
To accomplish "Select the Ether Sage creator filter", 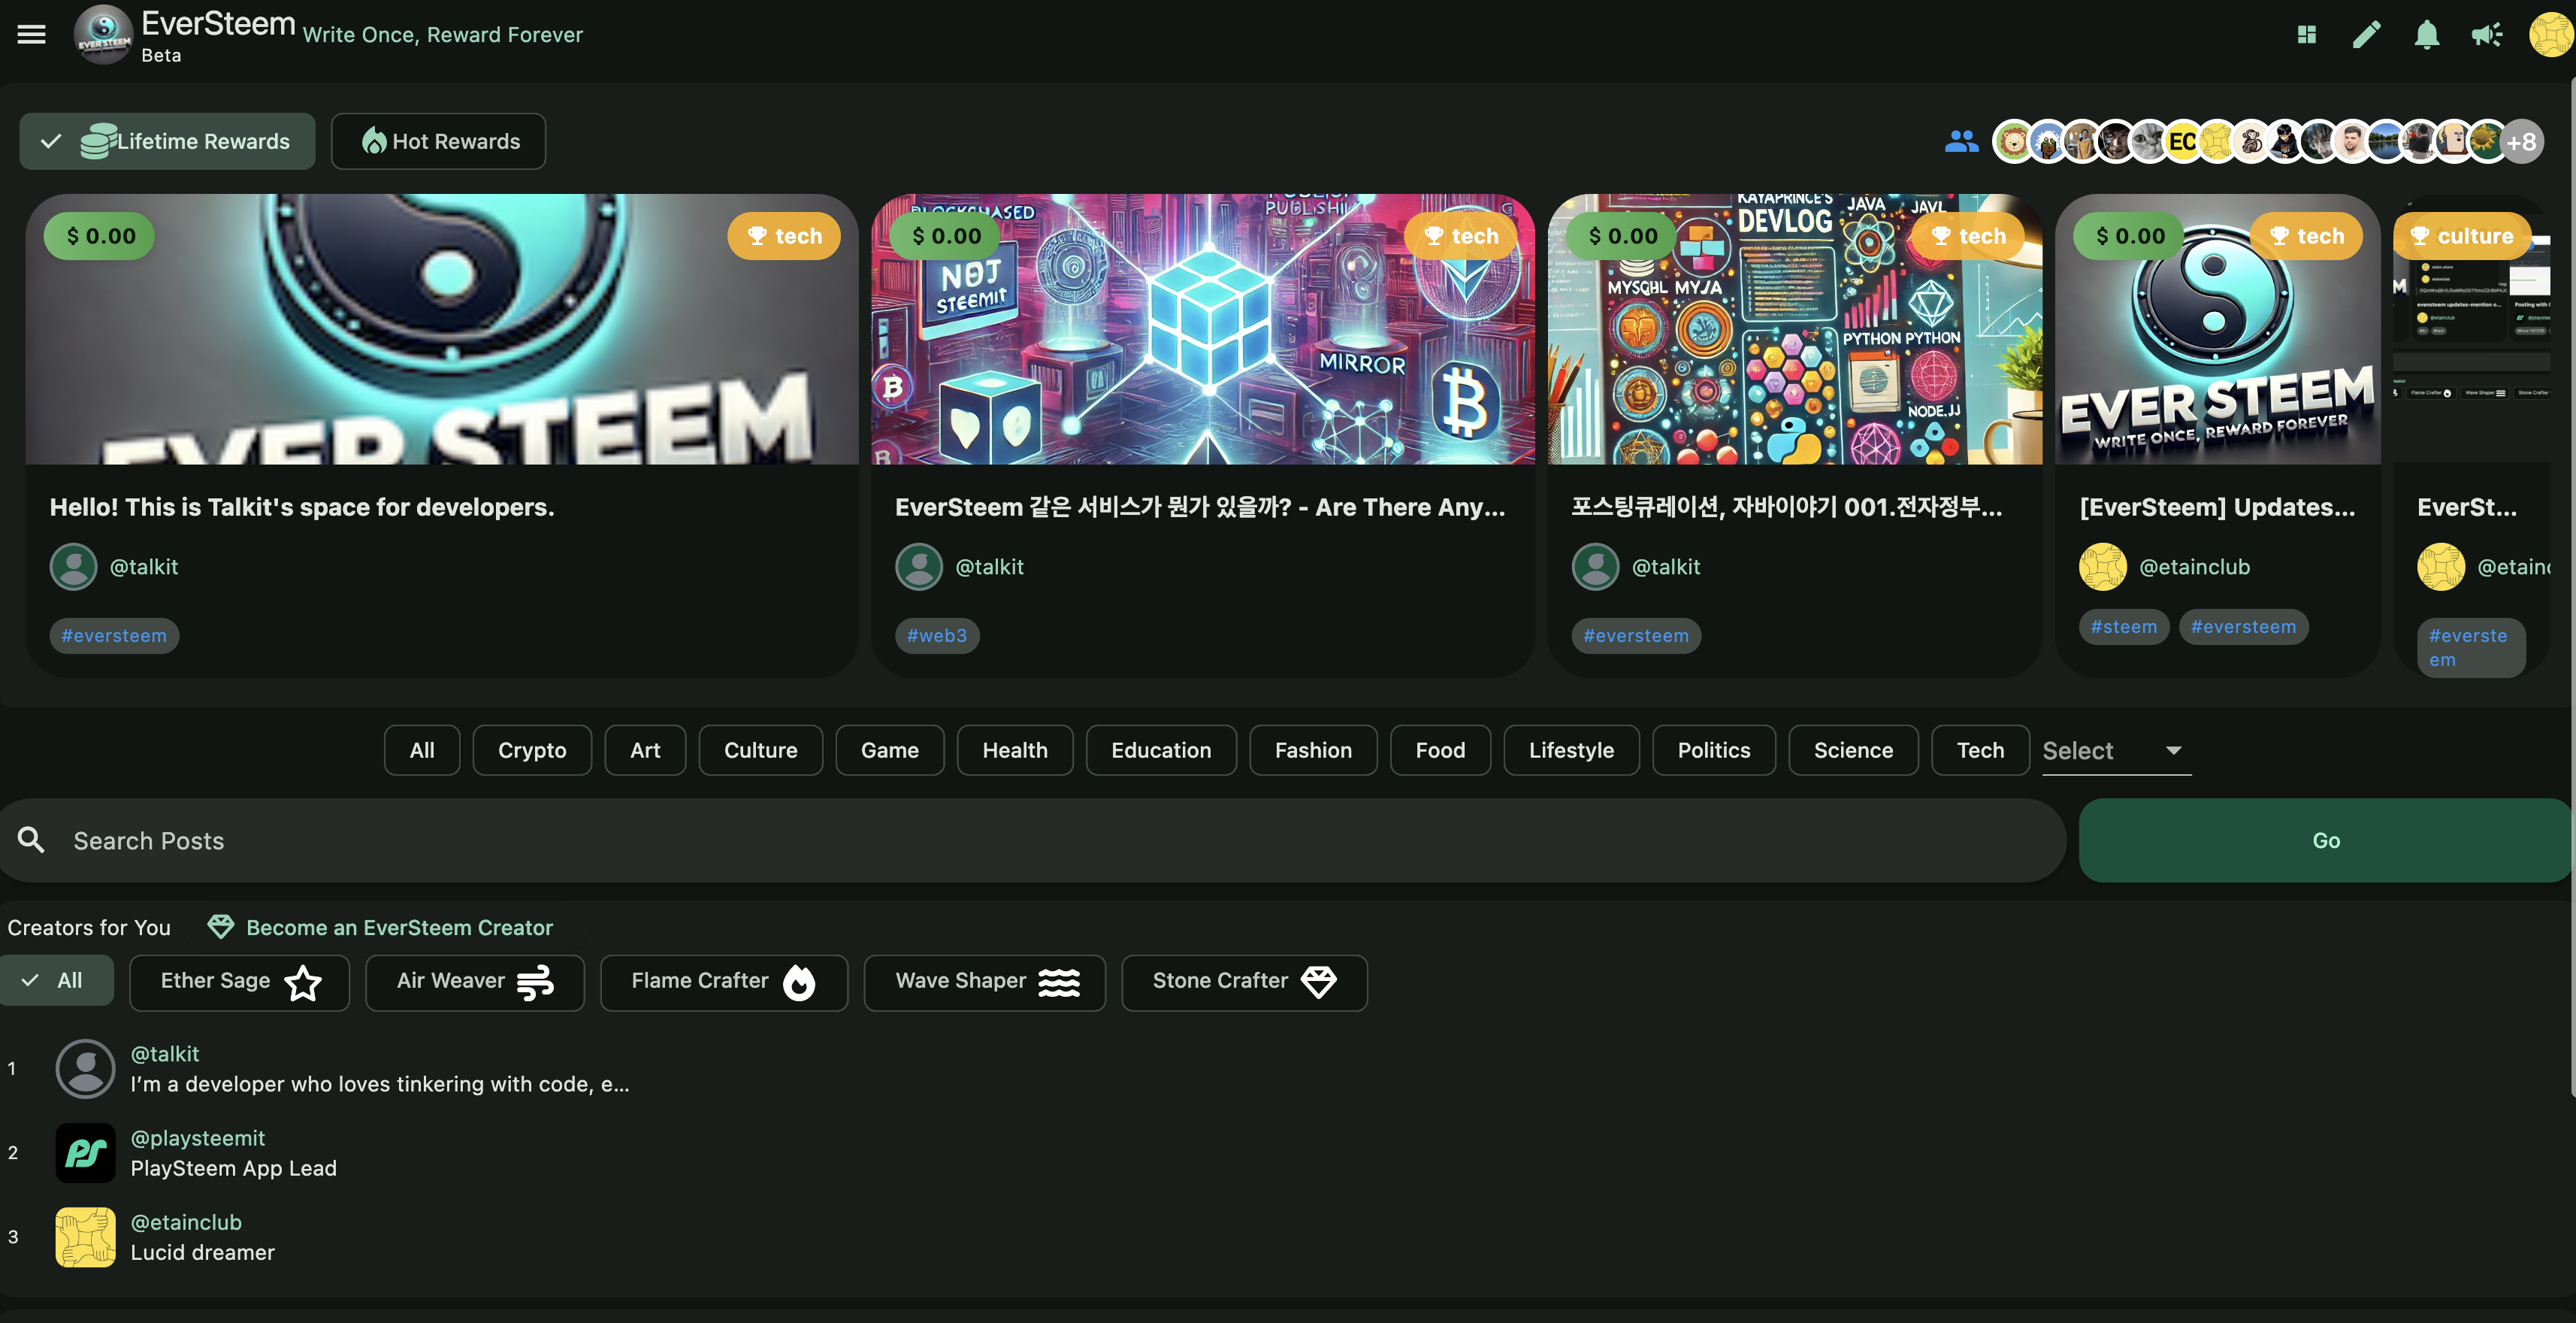I will pyautogui.click(x=239, y=982).
